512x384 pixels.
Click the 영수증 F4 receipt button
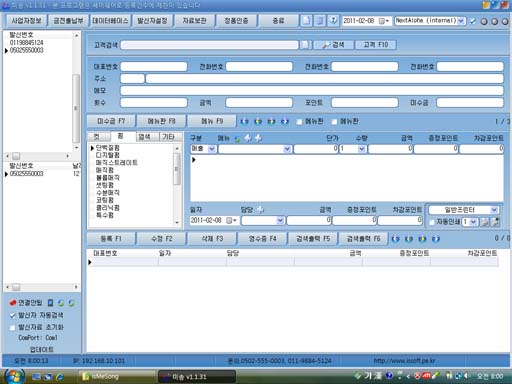tap(263, 239)
